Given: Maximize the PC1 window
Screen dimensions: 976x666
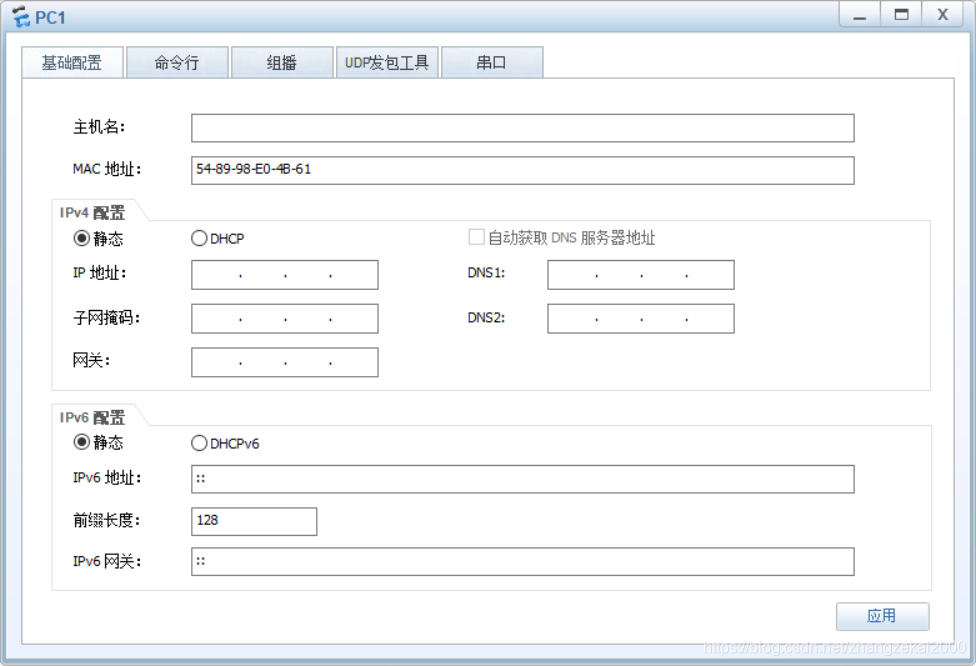Looking at the screenshot, I should (x=901, y=15).
